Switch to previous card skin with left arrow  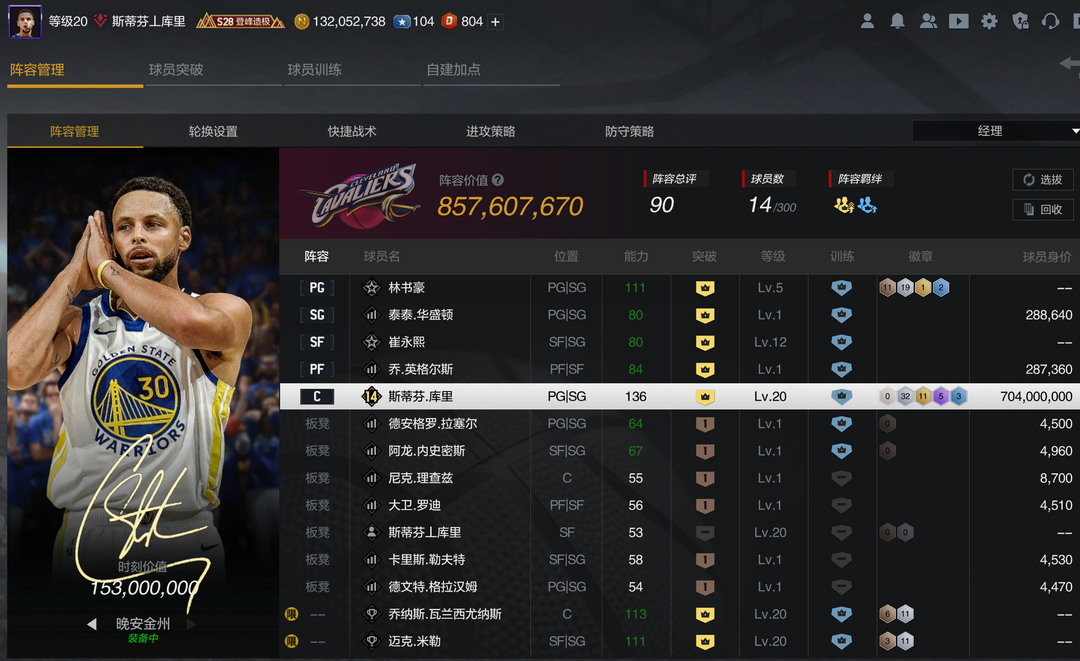(92, 624)
